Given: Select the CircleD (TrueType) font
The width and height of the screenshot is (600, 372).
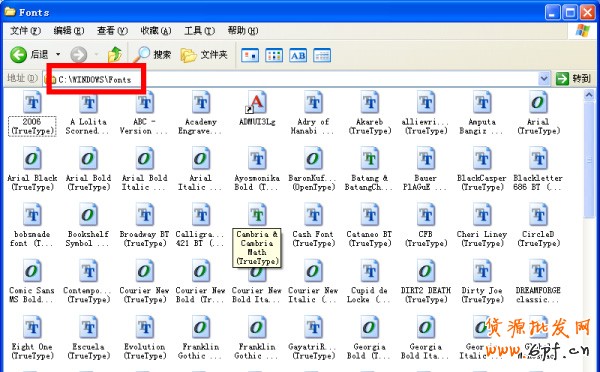Looking at the screenshot, I should click(538, 226).
